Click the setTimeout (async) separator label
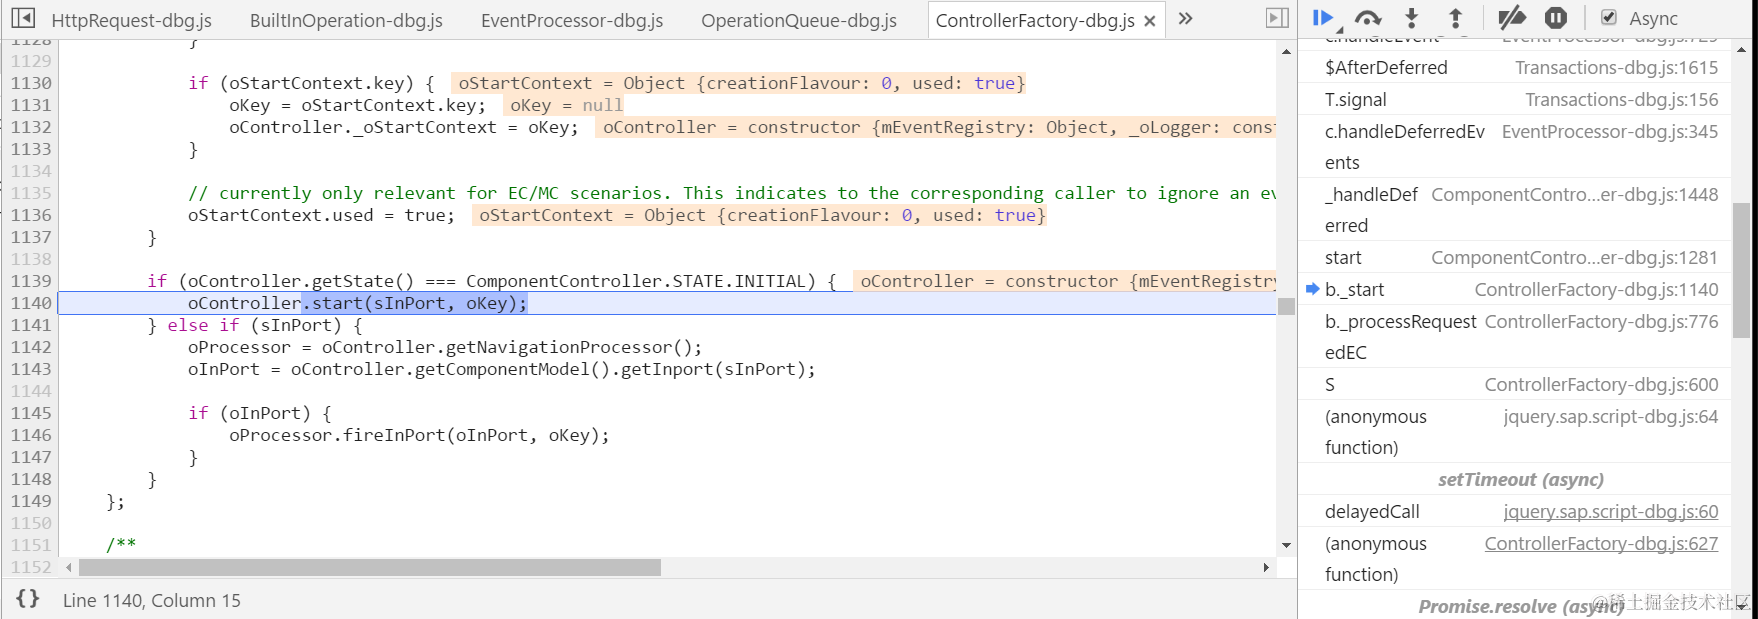Image resolution: width=1758 pixels, height=619 pixels. [1520, 479]
